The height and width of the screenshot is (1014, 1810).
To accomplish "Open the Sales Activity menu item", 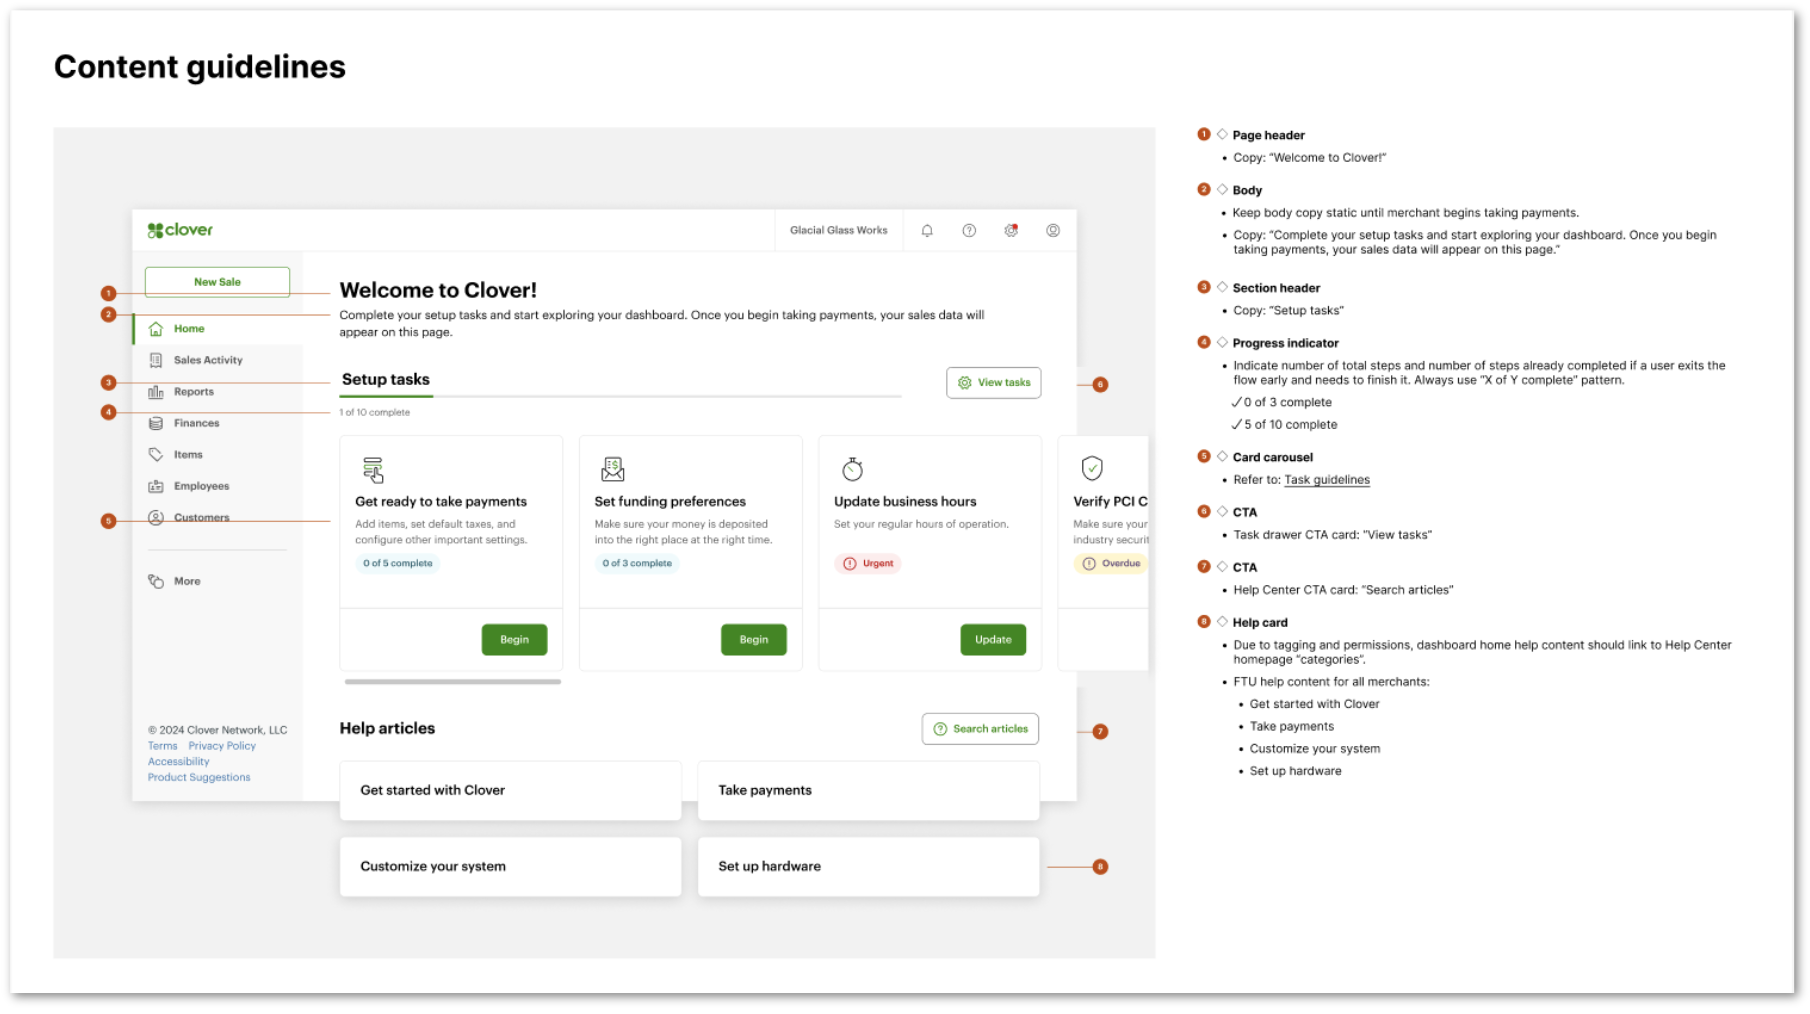I will coord(217,360).
